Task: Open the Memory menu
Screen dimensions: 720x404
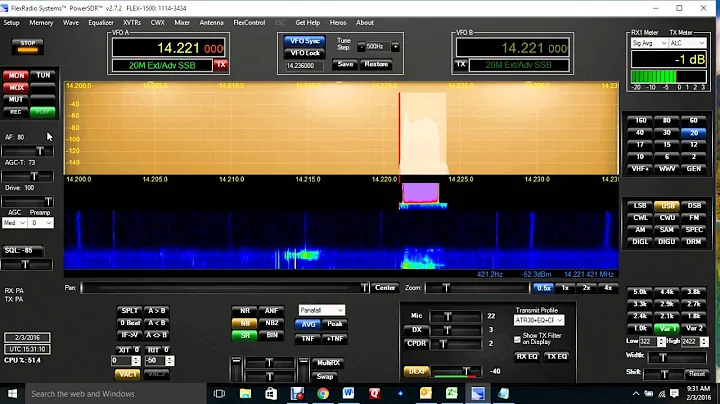Action: click(41, 22)
